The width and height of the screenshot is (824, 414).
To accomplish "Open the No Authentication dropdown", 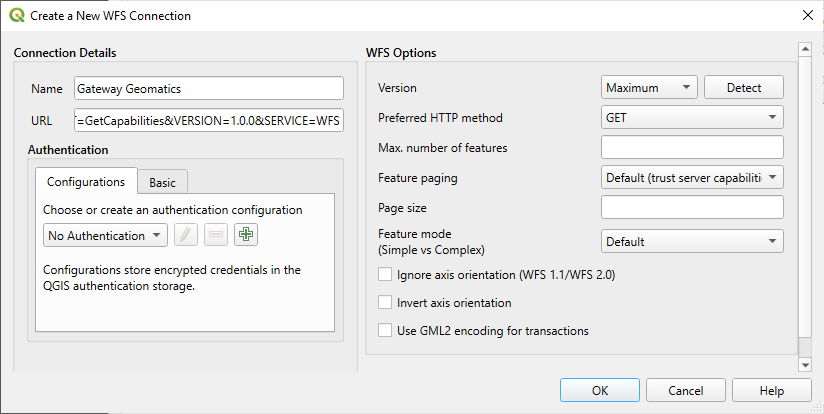I will [x=106, y=236].
